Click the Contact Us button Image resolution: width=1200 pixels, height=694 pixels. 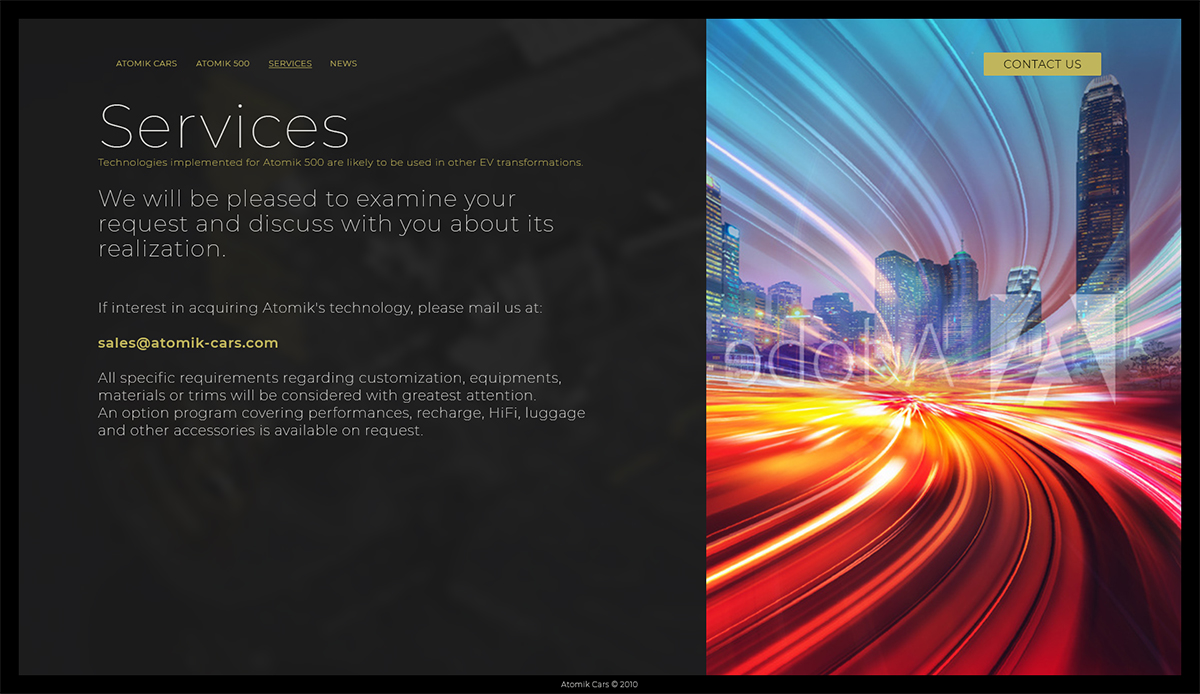tap(1042, 64)
